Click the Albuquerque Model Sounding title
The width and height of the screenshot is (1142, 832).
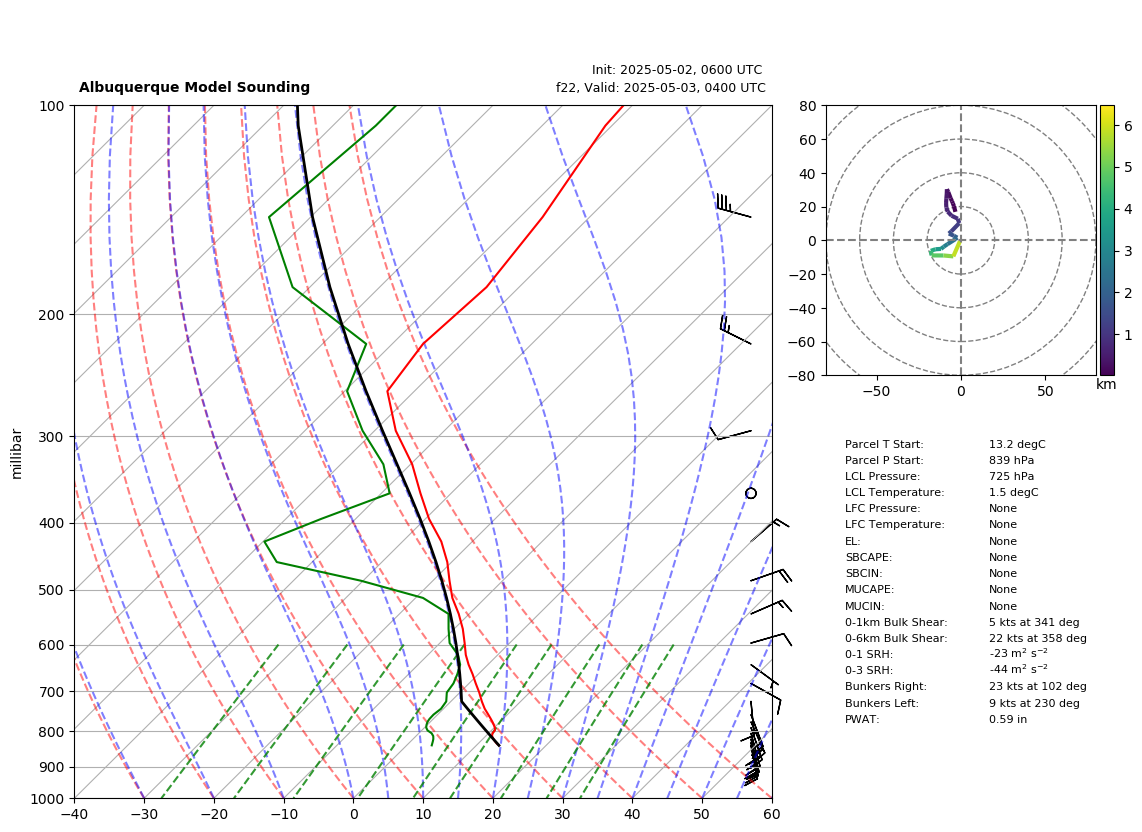pos(194,87)
